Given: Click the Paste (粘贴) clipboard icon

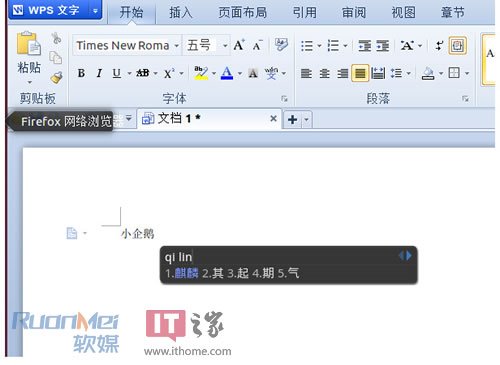Looking at the screenshot, I should click(29, 44).
